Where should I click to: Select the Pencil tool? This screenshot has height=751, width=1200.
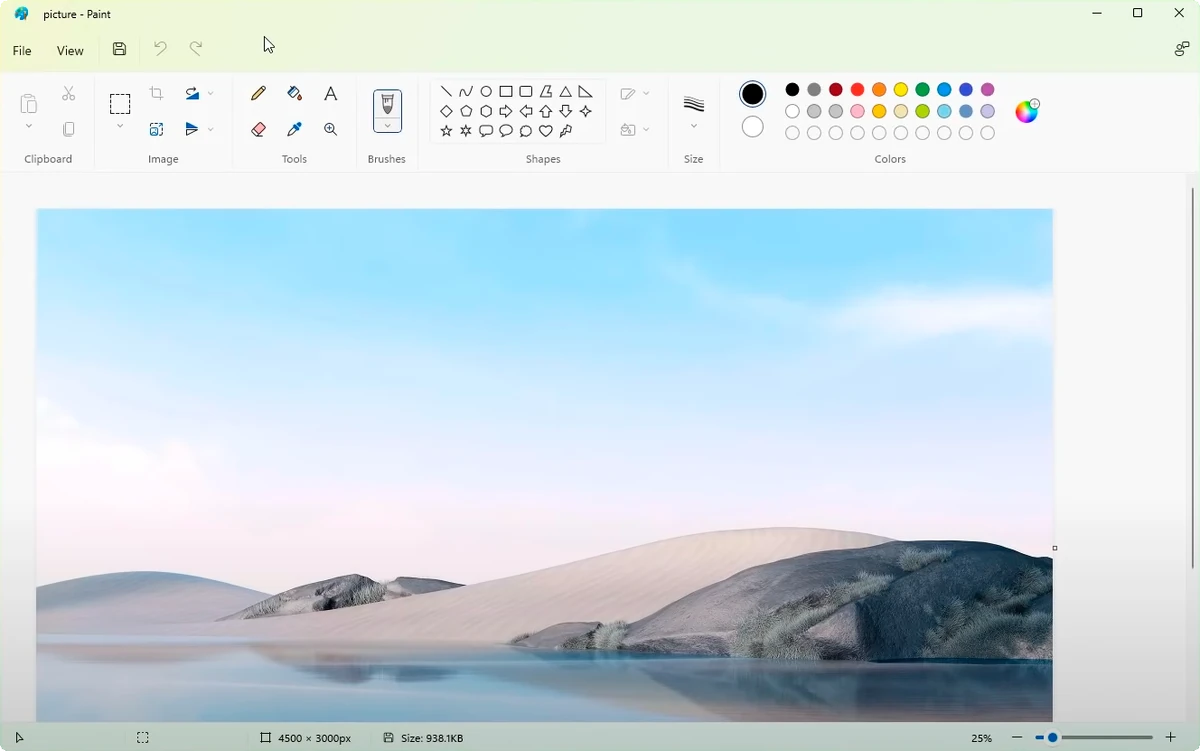[258, 93]
